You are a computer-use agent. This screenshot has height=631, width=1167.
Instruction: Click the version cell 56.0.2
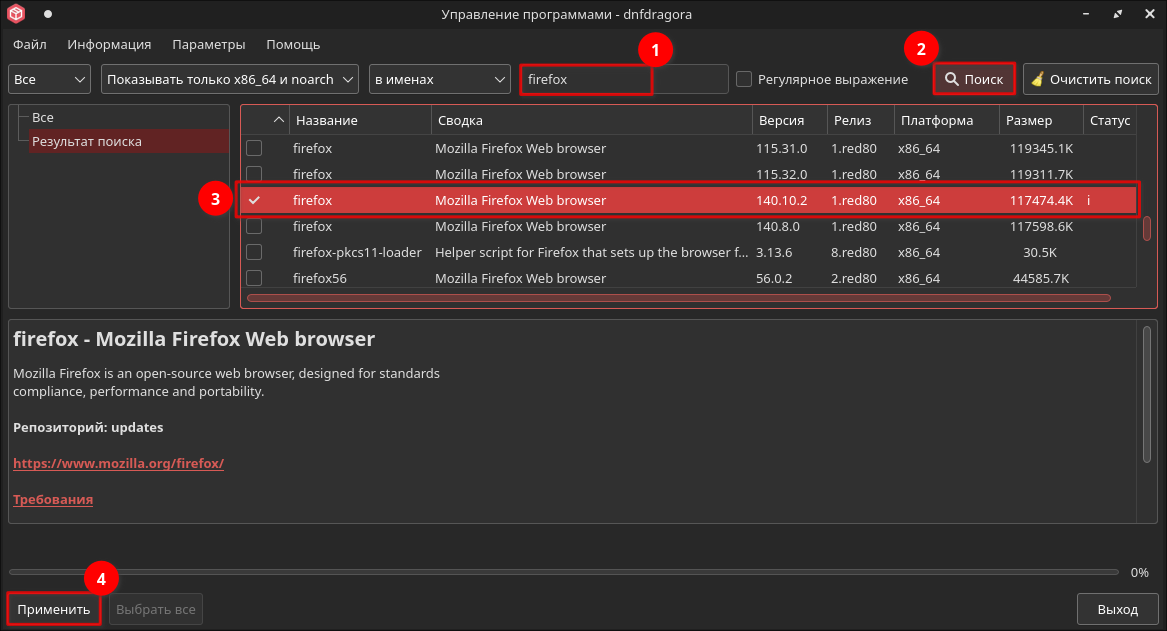tap(774, 278)
